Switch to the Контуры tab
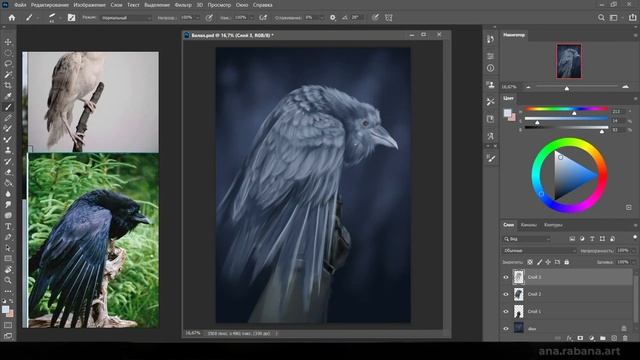 click(x=553, y=225)
